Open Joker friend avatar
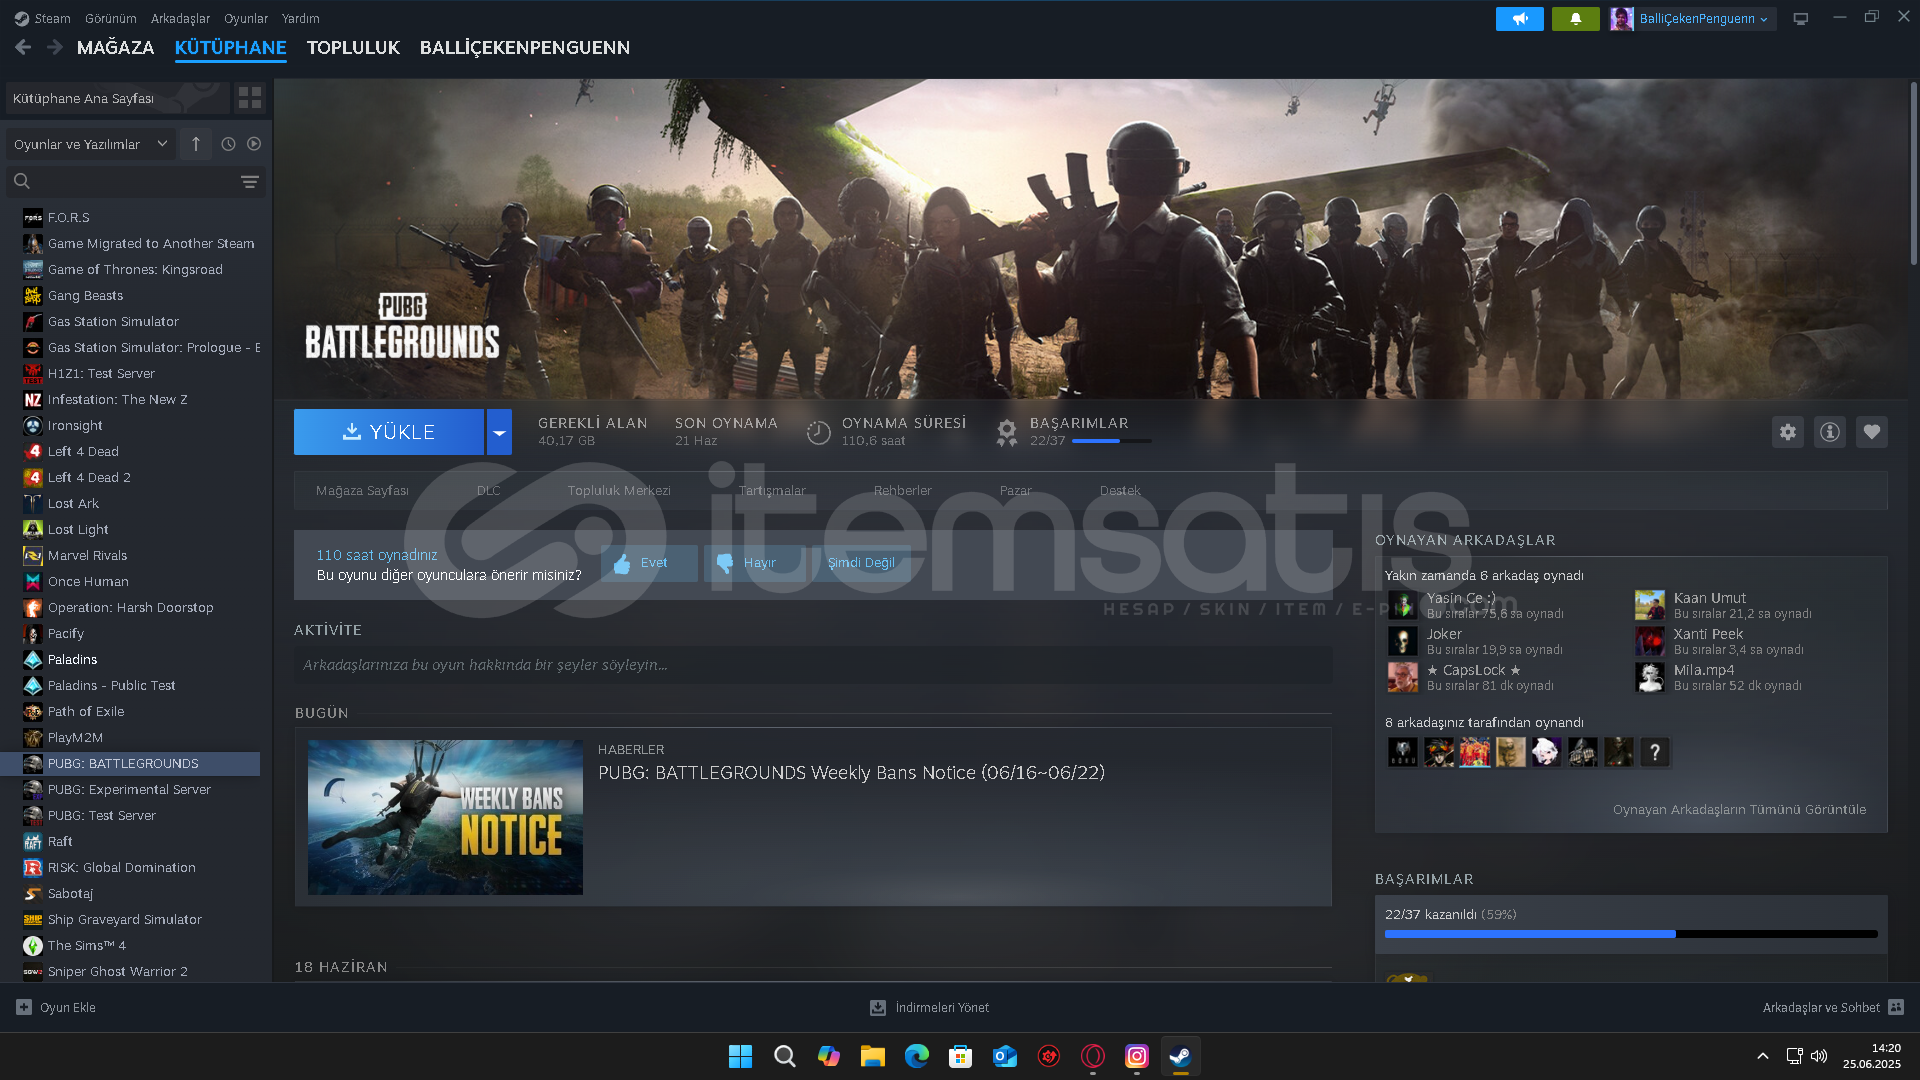The image size is (1920, 1080). (x=1402, y=641)
